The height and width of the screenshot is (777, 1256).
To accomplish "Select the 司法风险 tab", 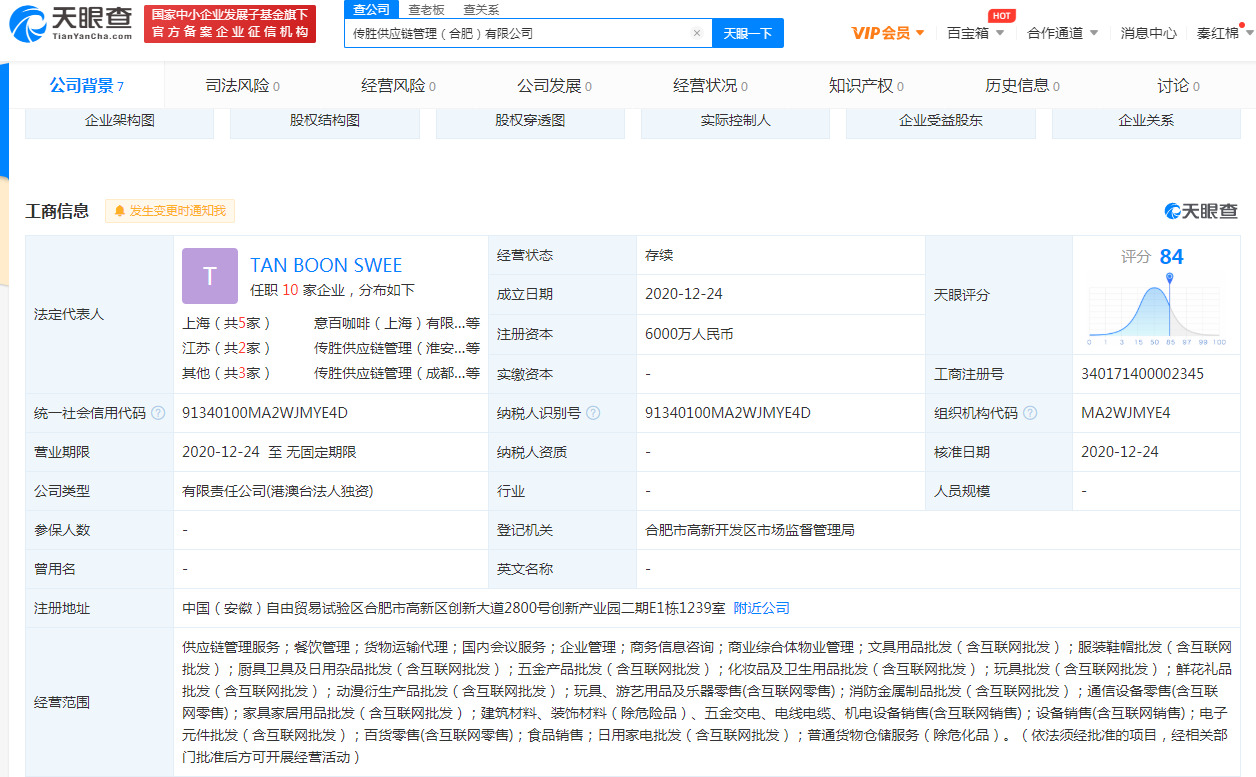I will click(243, 86).
